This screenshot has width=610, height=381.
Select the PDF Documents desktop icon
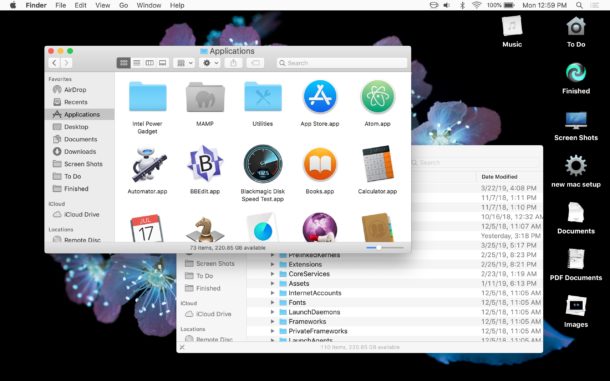pos(576,260)
